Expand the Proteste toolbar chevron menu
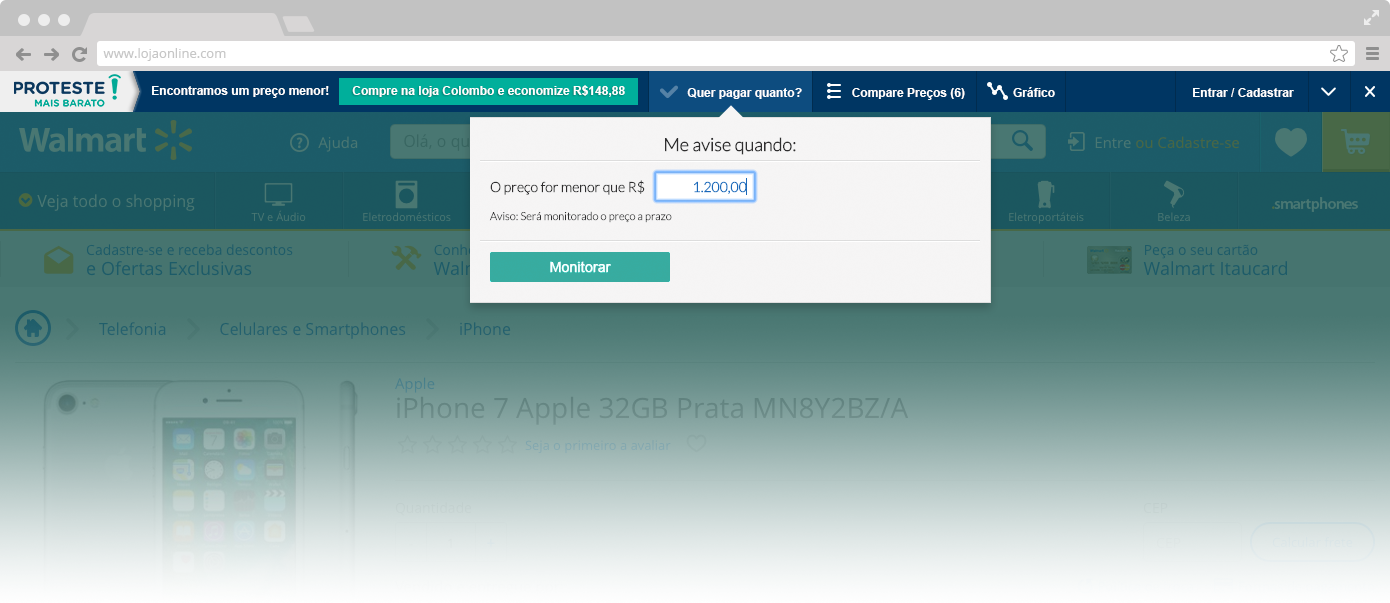1390x603 pixels. click(x=1328, y=92)
